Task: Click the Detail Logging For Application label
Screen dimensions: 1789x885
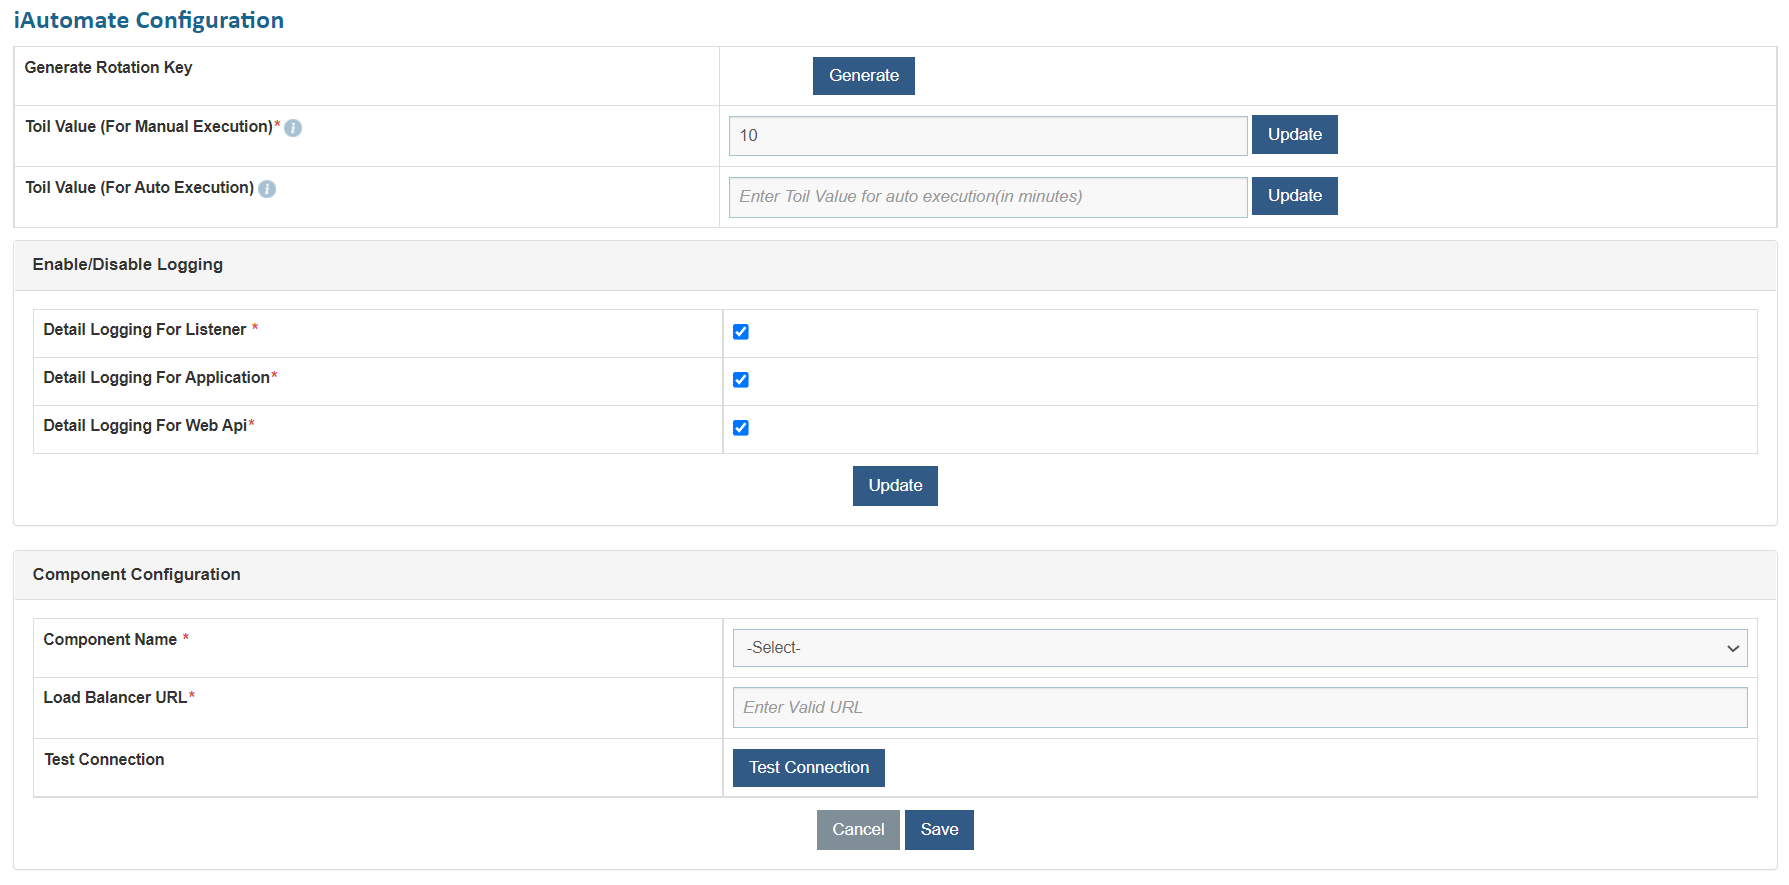Action: click(157, 378)
